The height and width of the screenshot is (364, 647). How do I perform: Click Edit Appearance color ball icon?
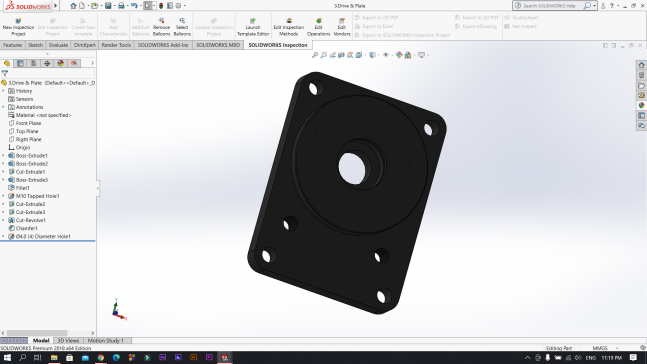pyautogui.click(x=399, y=54)
